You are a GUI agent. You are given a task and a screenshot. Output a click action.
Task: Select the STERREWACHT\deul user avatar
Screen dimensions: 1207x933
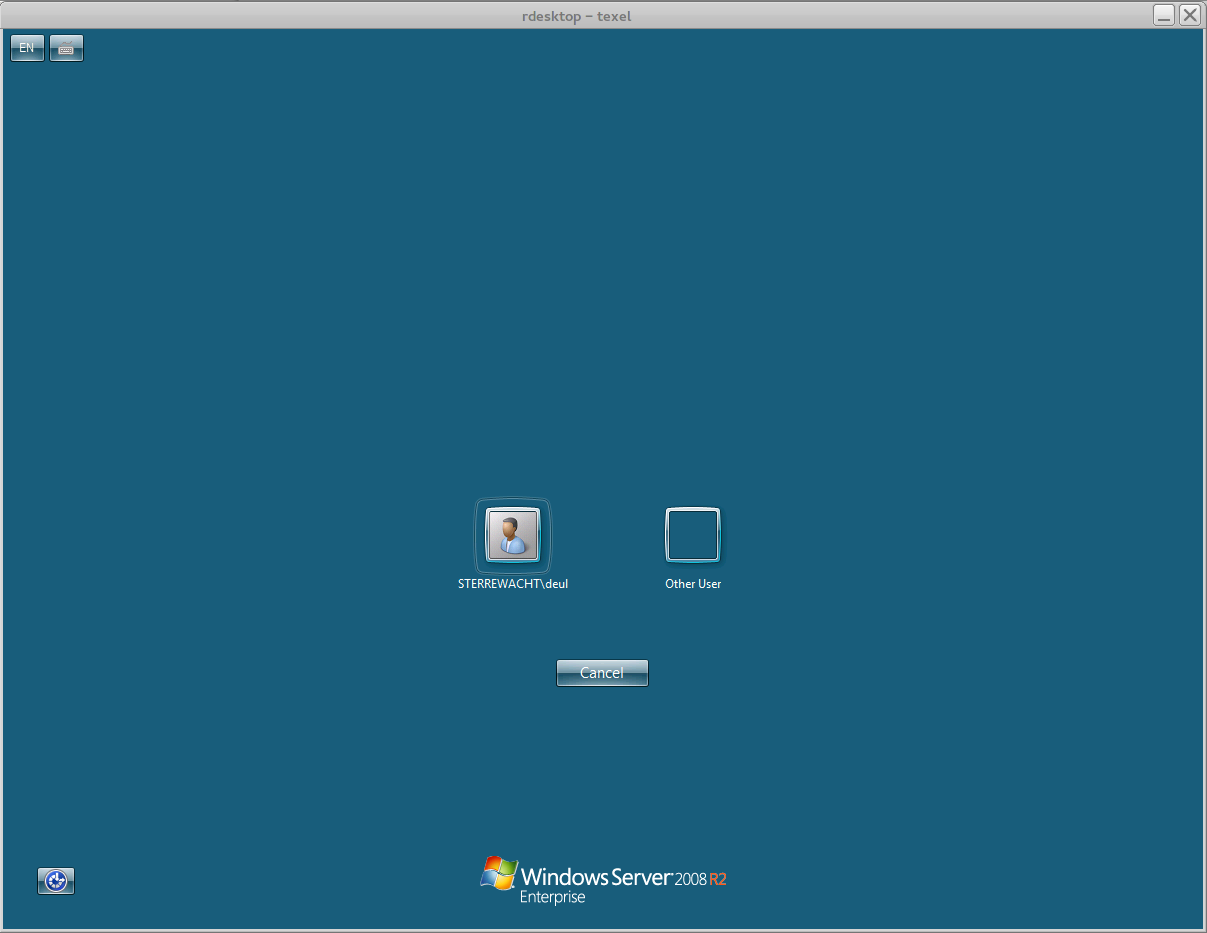[x=513, y=534]
